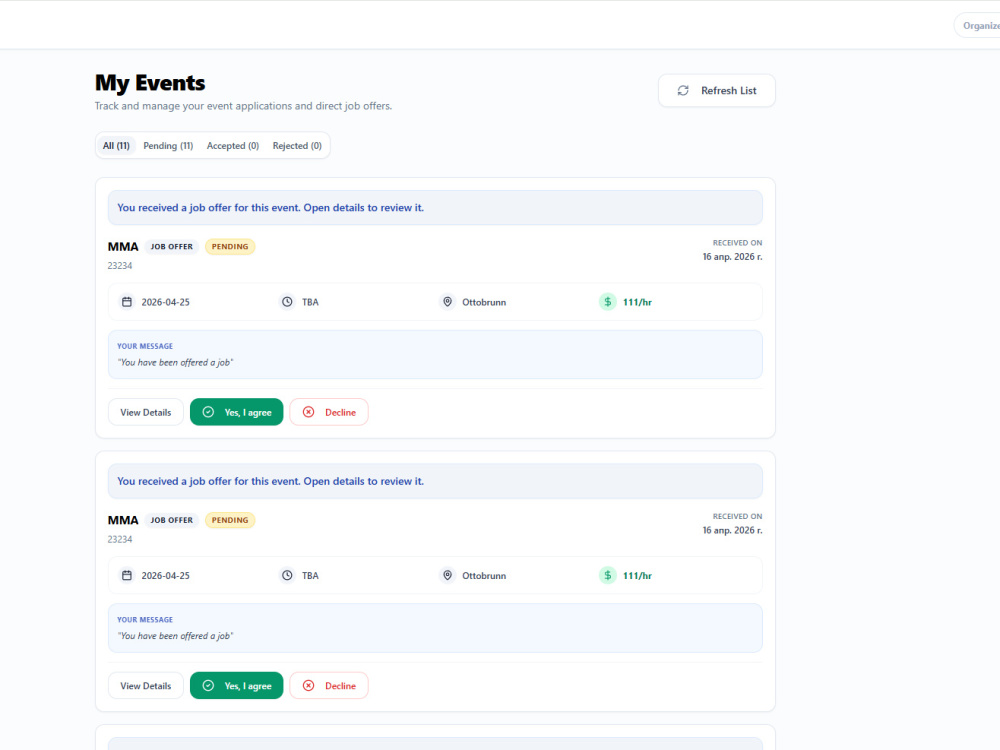Click the 2026-04-25 date in the first card
This screenshot has width=1000, height=750.
[x=166, y=302]
